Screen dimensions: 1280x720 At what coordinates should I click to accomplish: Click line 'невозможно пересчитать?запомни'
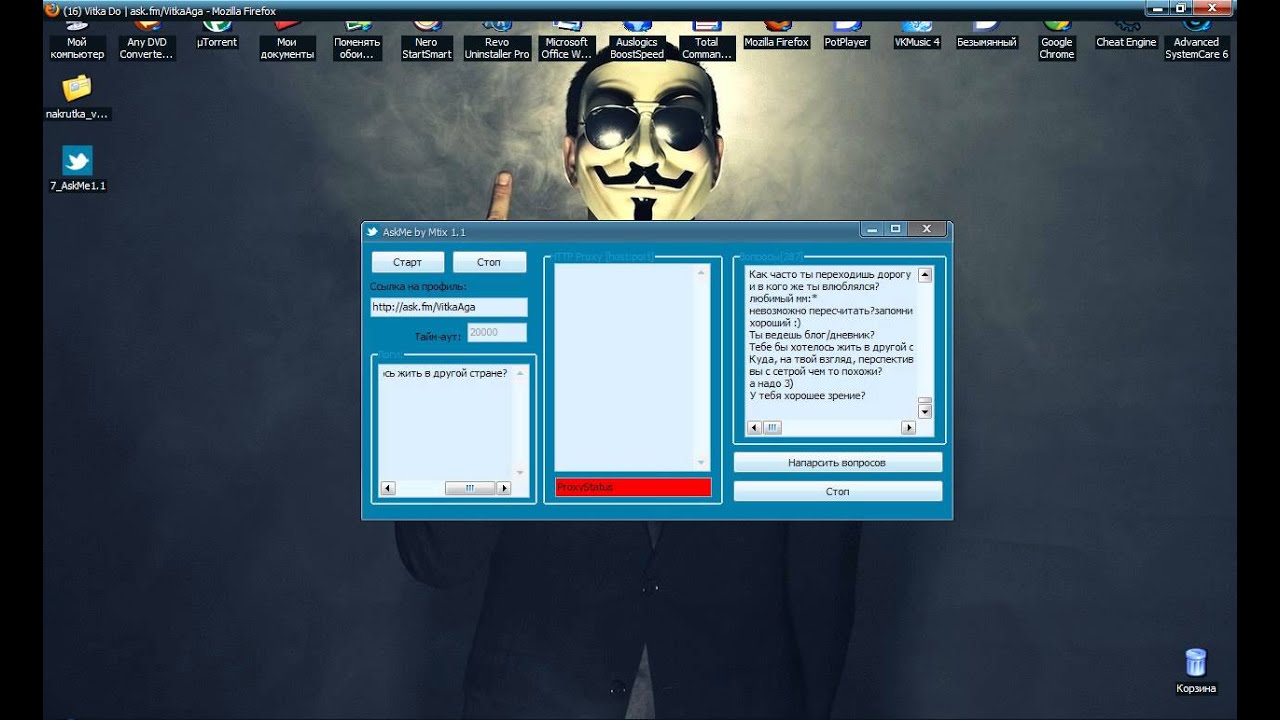(830, 310)
